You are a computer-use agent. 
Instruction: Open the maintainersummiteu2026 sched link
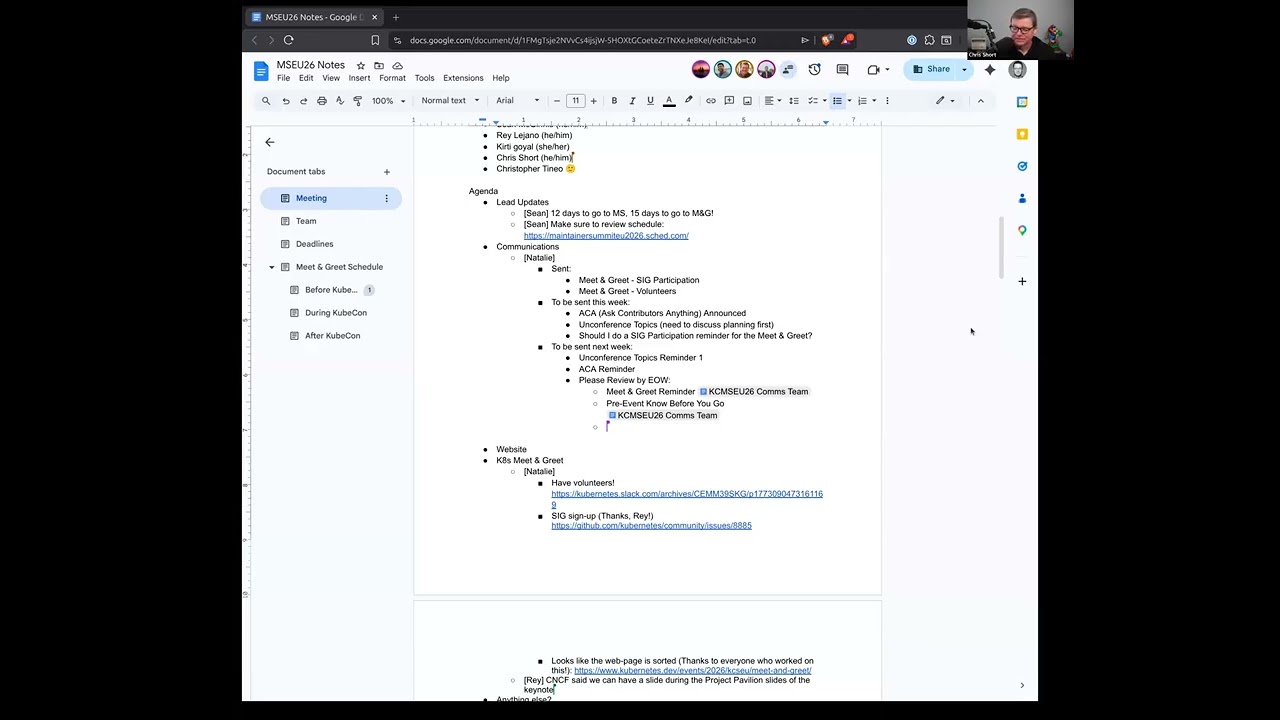pyautogui.click(x=606, y=236)
